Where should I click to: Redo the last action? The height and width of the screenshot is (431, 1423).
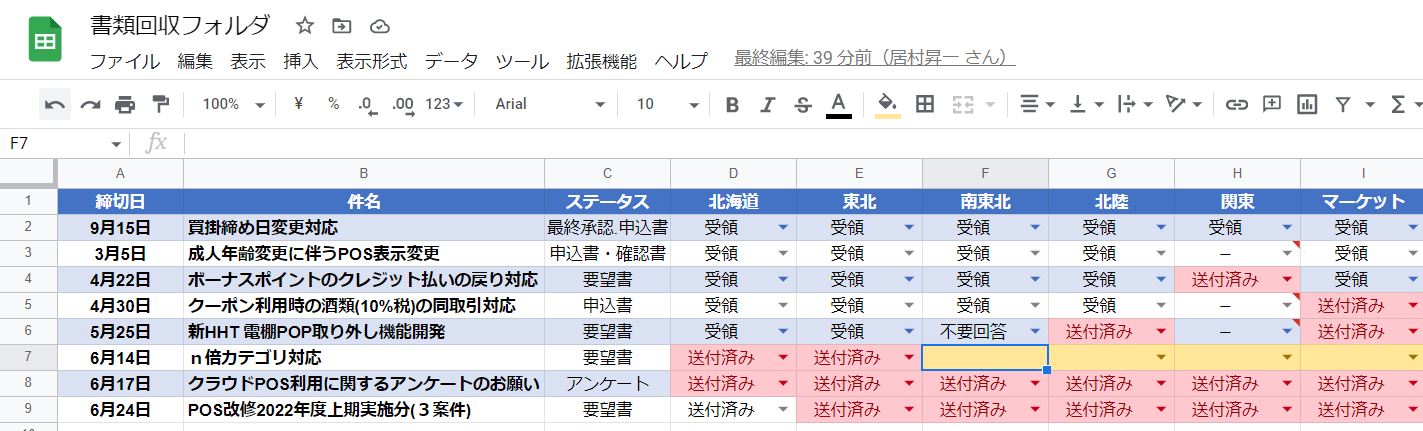90,104
